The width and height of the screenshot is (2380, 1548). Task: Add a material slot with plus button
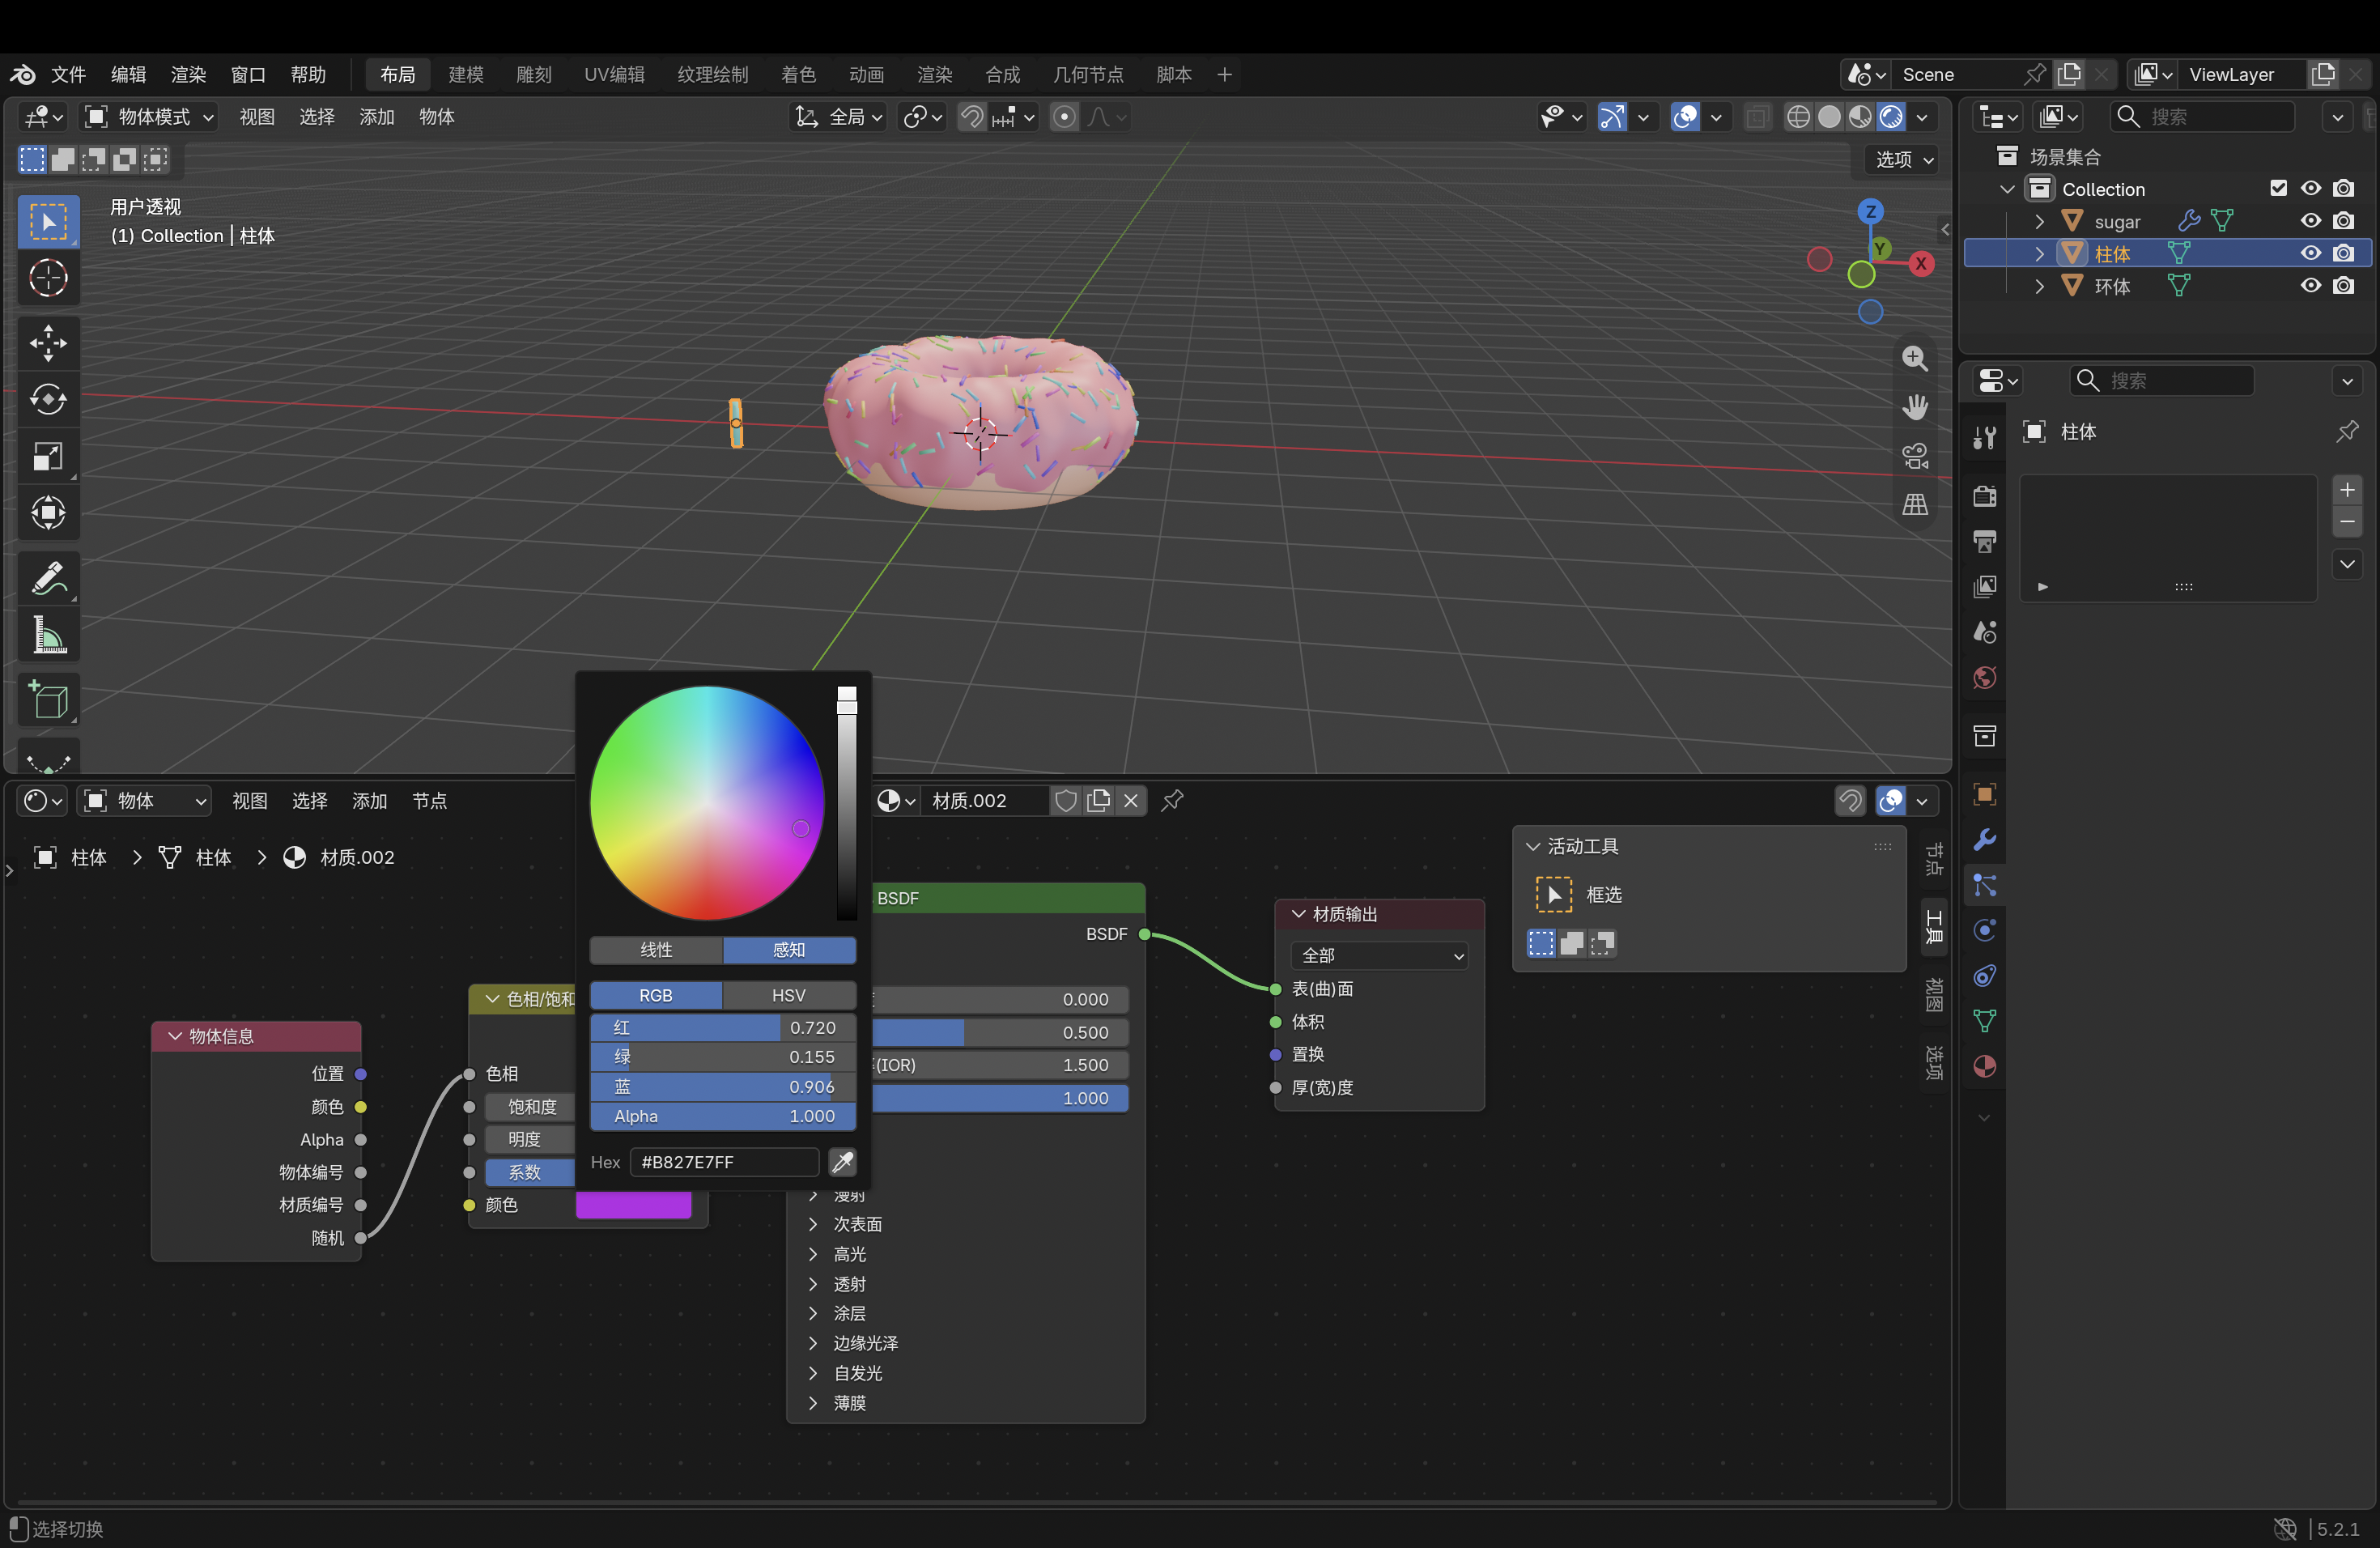pyautogui.click(x=2347, y=490)
